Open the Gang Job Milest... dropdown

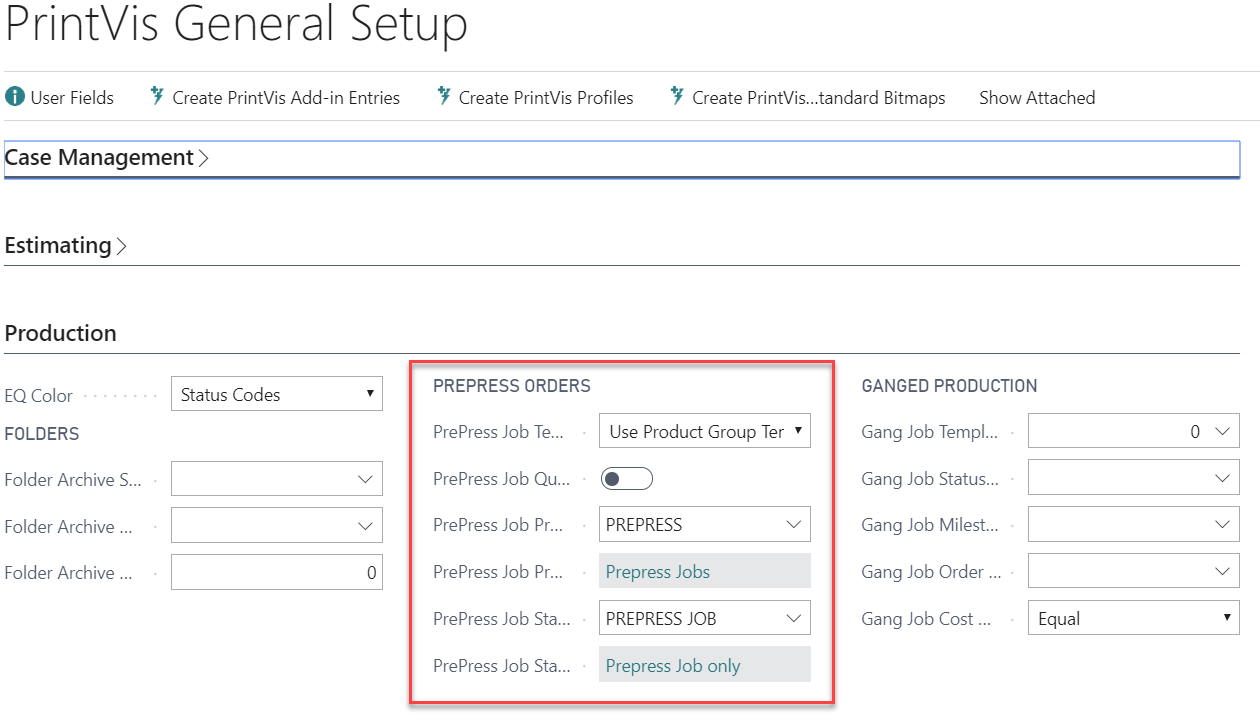[x=1134, y=524]
